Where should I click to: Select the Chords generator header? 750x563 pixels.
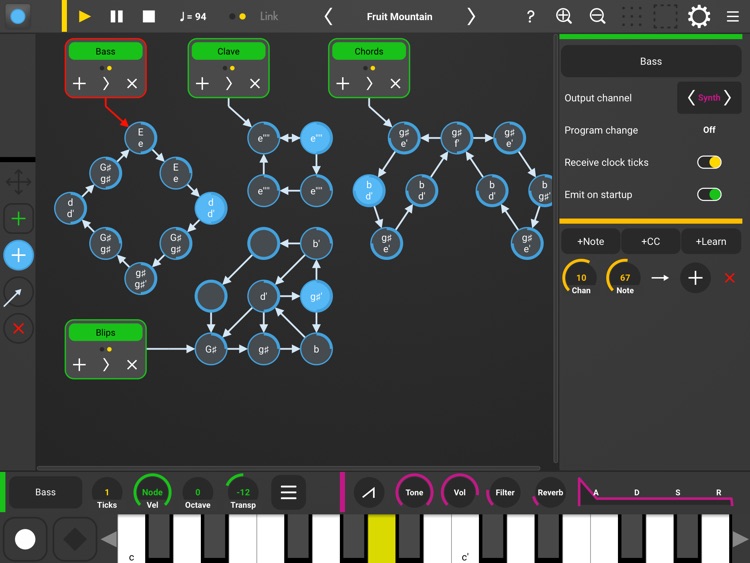tap(369, 51)
